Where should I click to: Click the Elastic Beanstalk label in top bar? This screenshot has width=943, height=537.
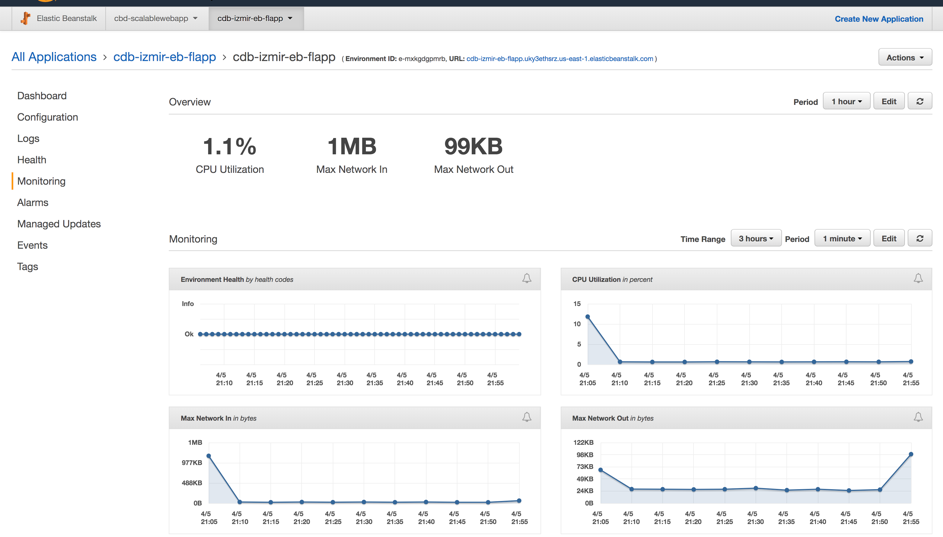[x=66, y=19]
